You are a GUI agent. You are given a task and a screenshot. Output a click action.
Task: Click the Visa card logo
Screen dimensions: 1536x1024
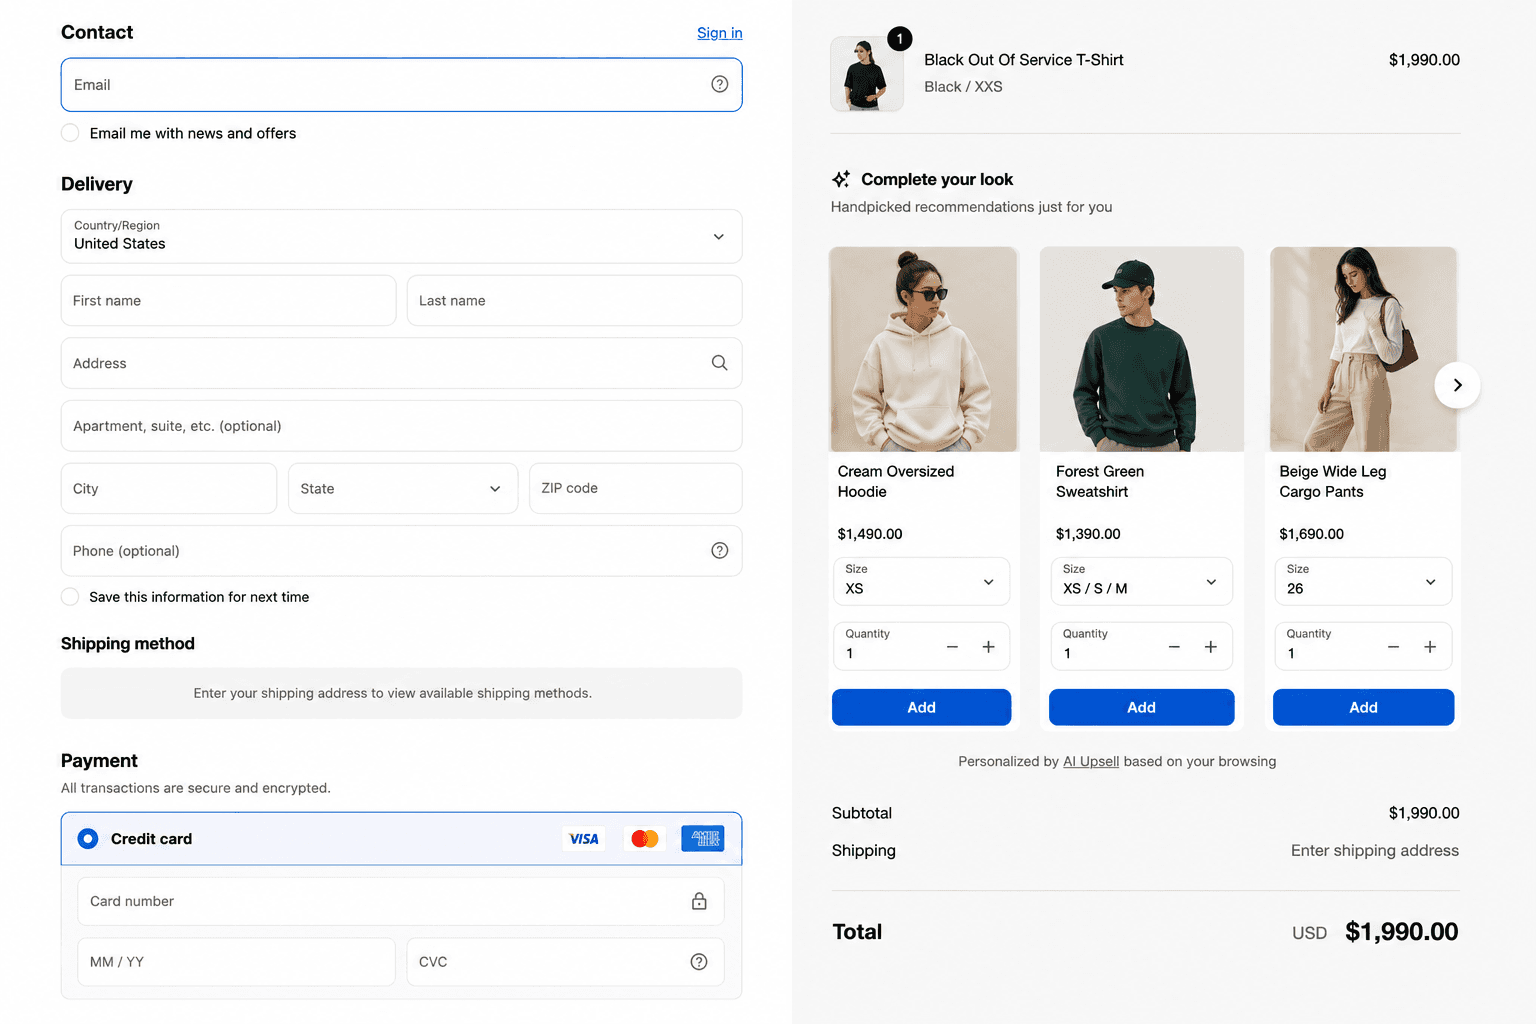(584, 839)
